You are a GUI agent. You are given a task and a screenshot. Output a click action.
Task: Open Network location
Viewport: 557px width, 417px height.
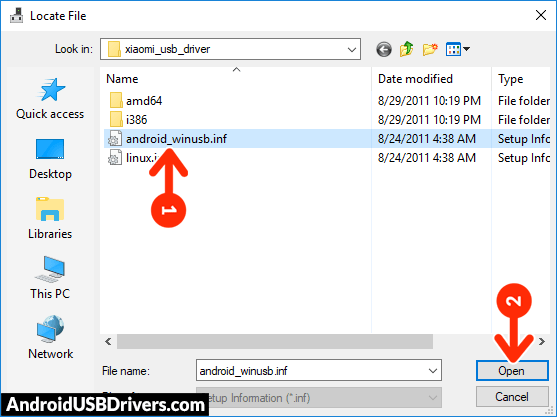click(50, 337)
